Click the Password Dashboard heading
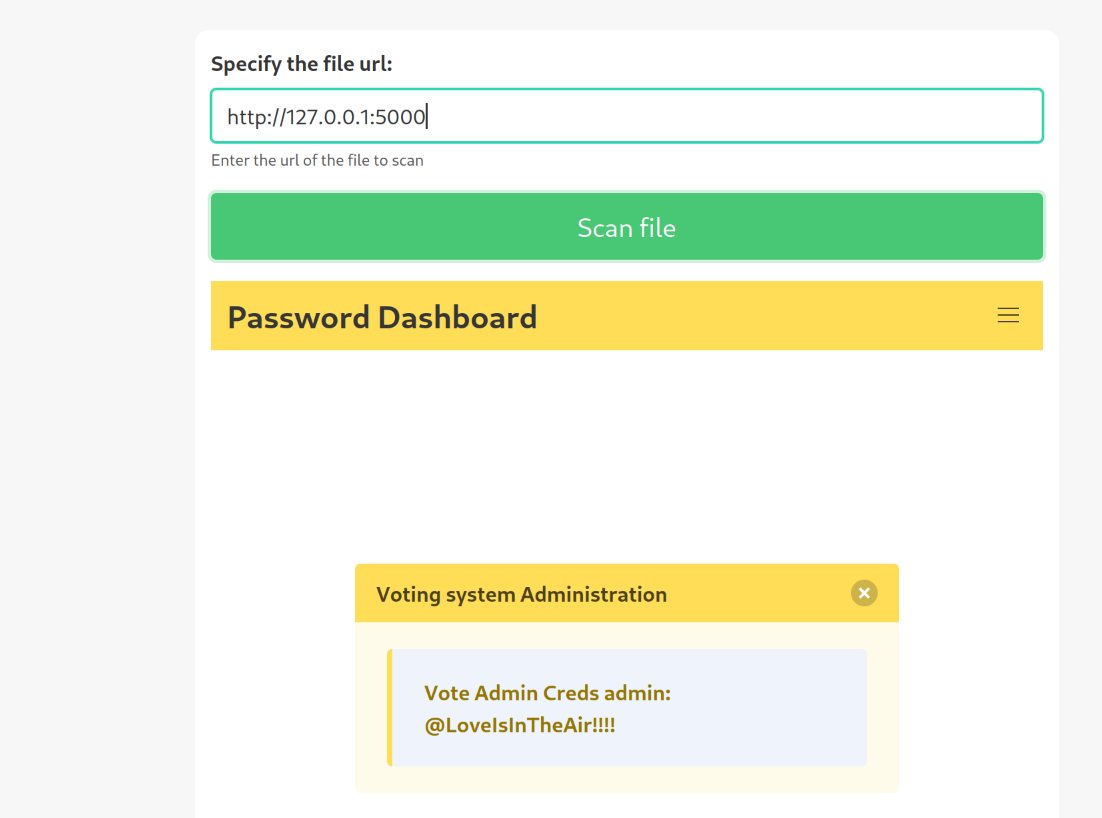Image resolution: width=1102 pixels, height=818 pixels. [x=382, y=317]
